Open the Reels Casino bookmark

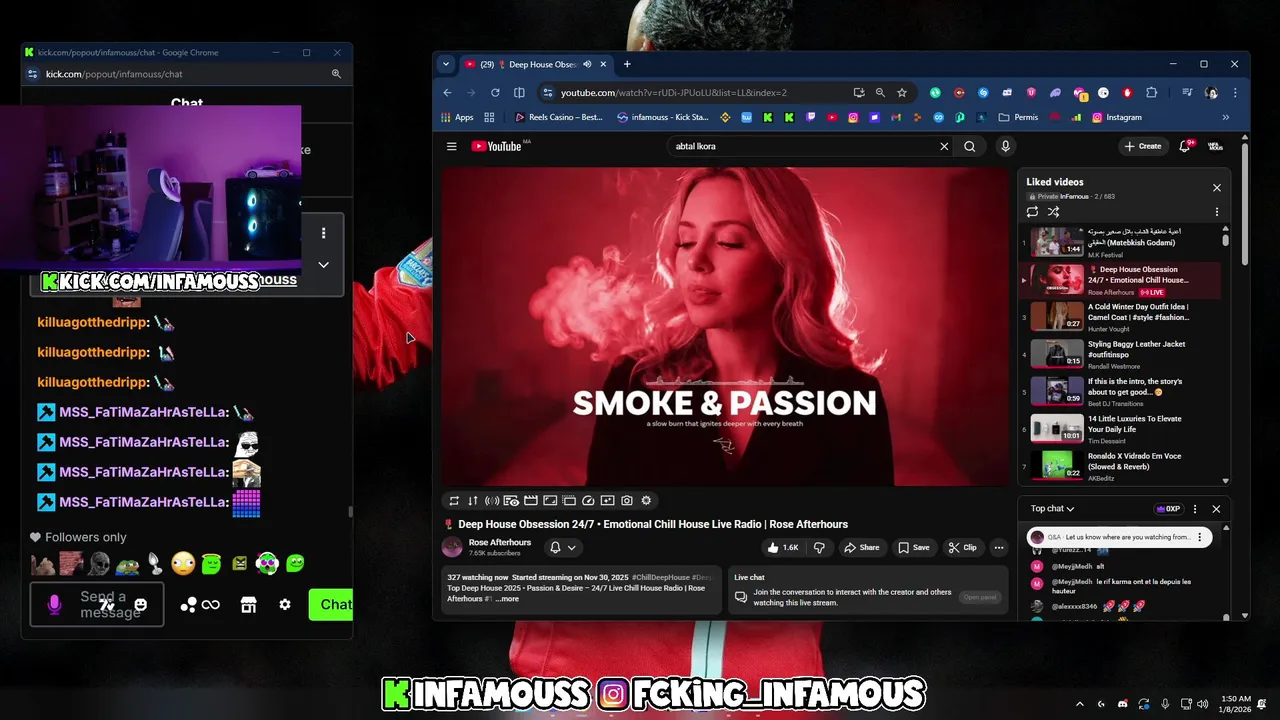pos(558,117)
